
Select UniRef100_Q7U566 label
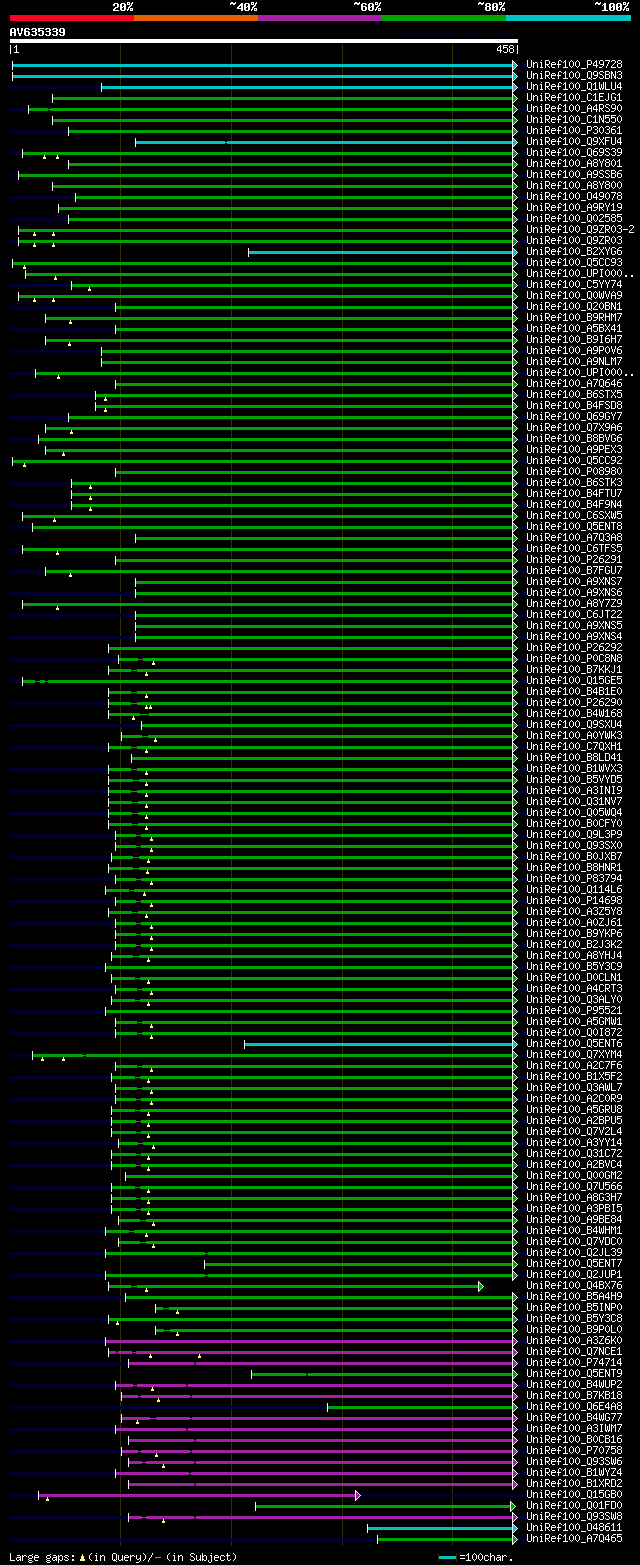click(574, 1186)
